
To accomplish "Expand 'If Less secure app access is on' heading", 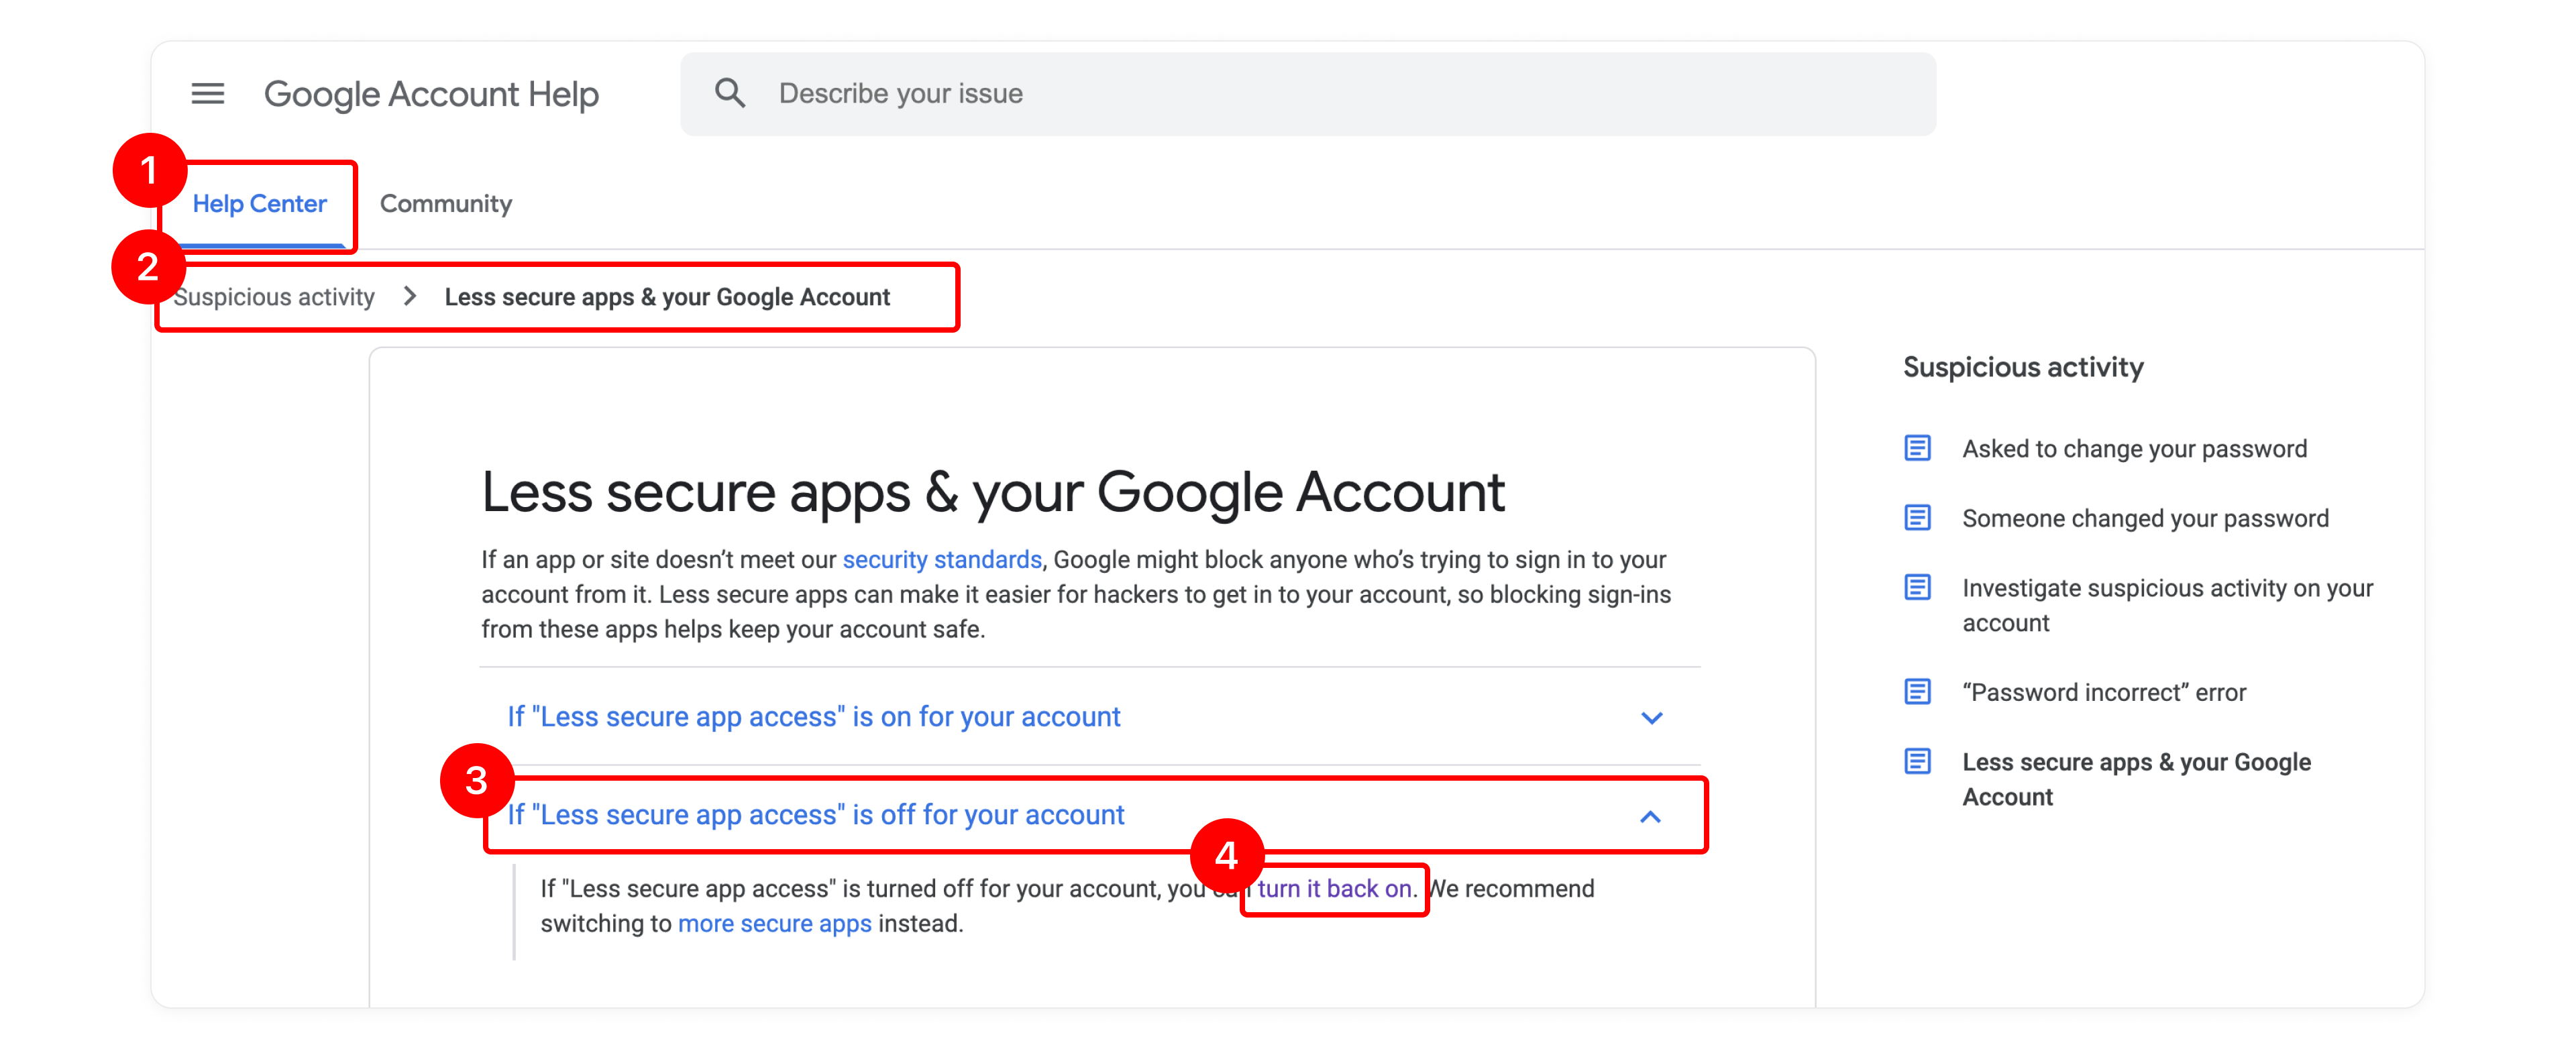I will [x=813, y=717].
